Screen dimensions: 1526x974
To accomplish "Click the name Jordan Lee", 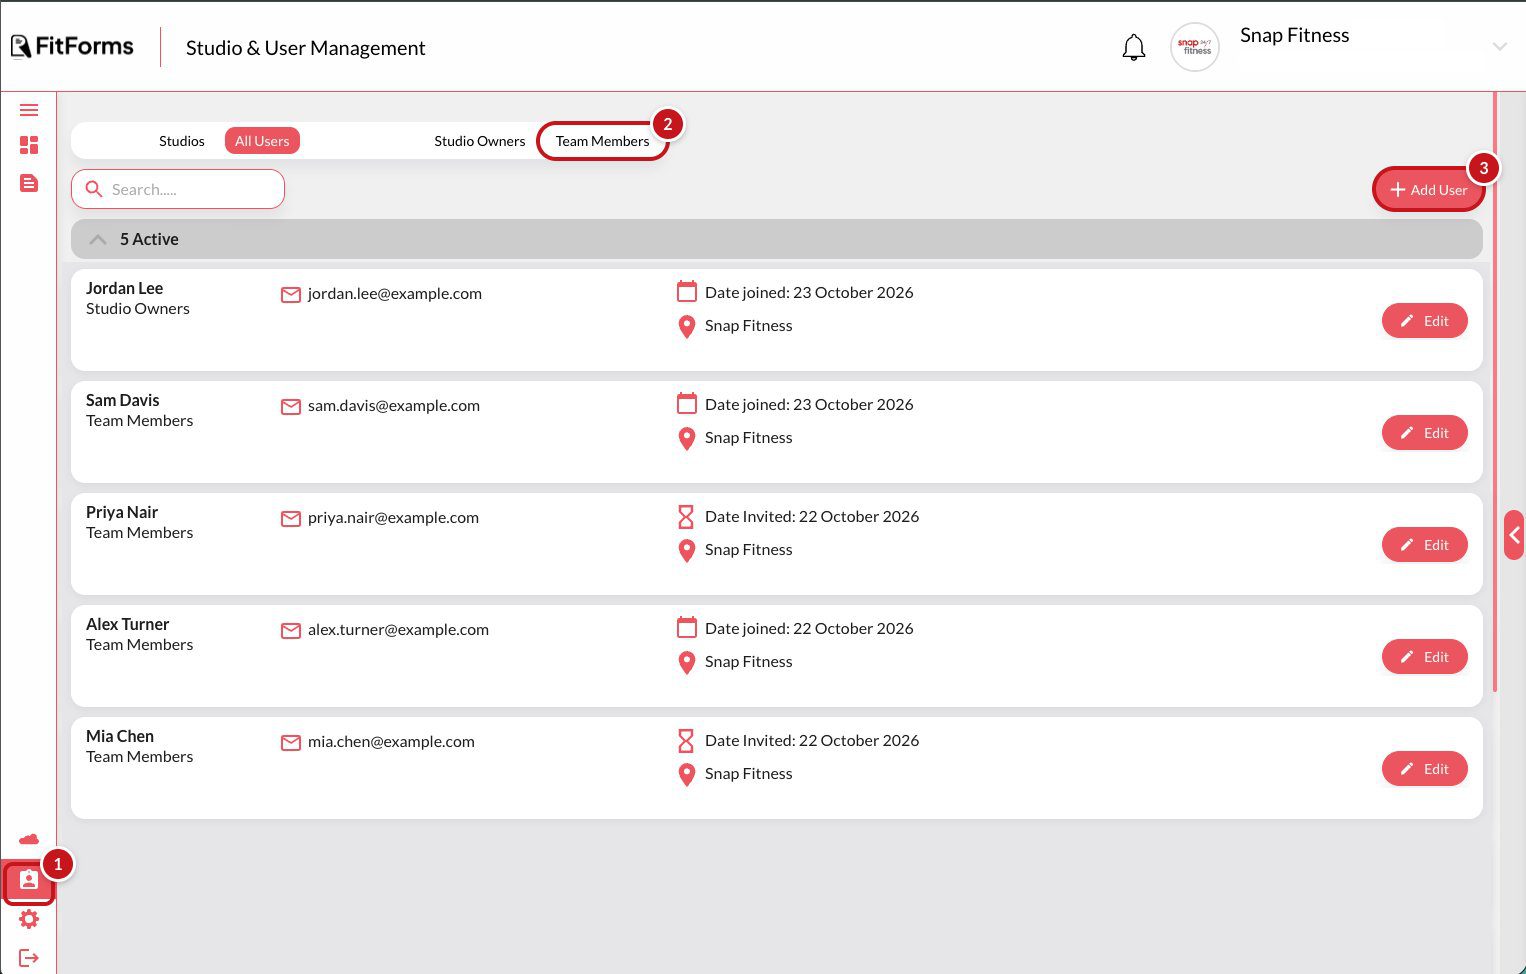I will click(x=124, y=288).
